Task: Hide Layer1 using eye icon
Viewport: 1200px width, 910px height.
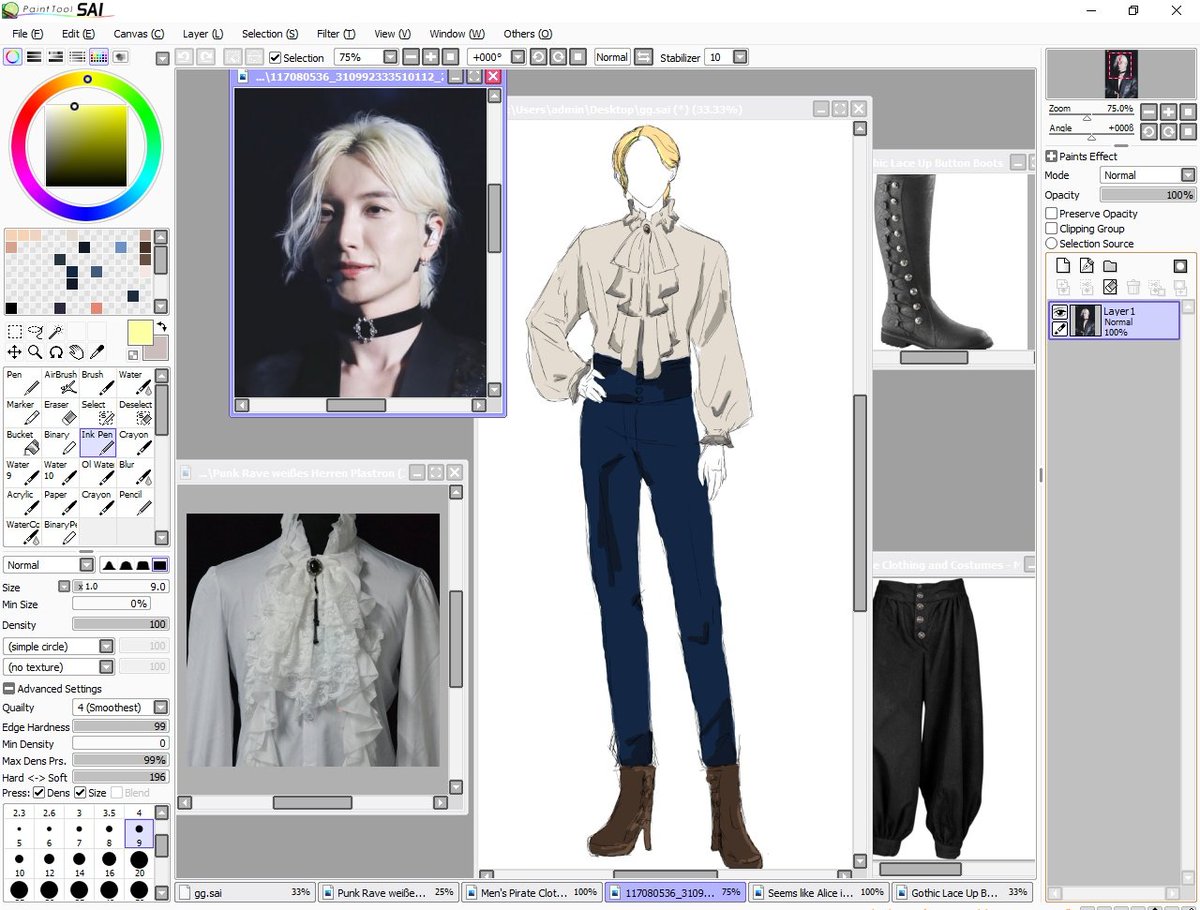Action: (x=1059, y=312)
